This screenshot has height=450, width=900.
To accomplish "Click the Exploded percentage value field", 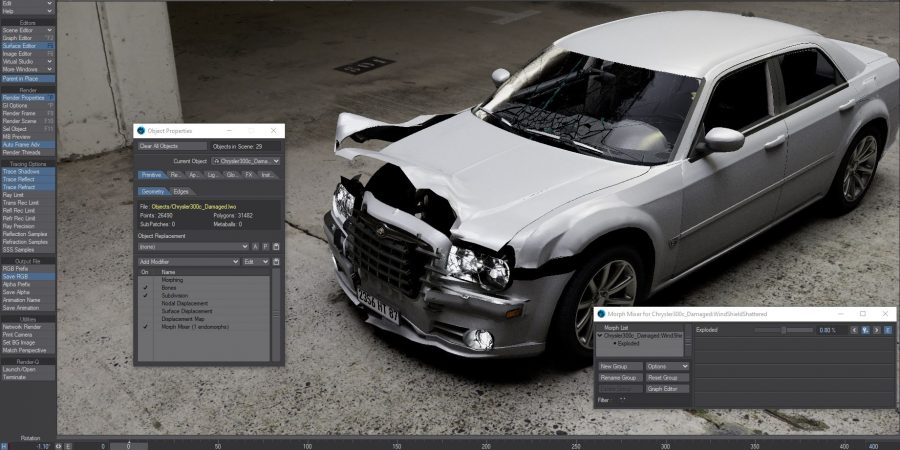I will pos(831,330).
